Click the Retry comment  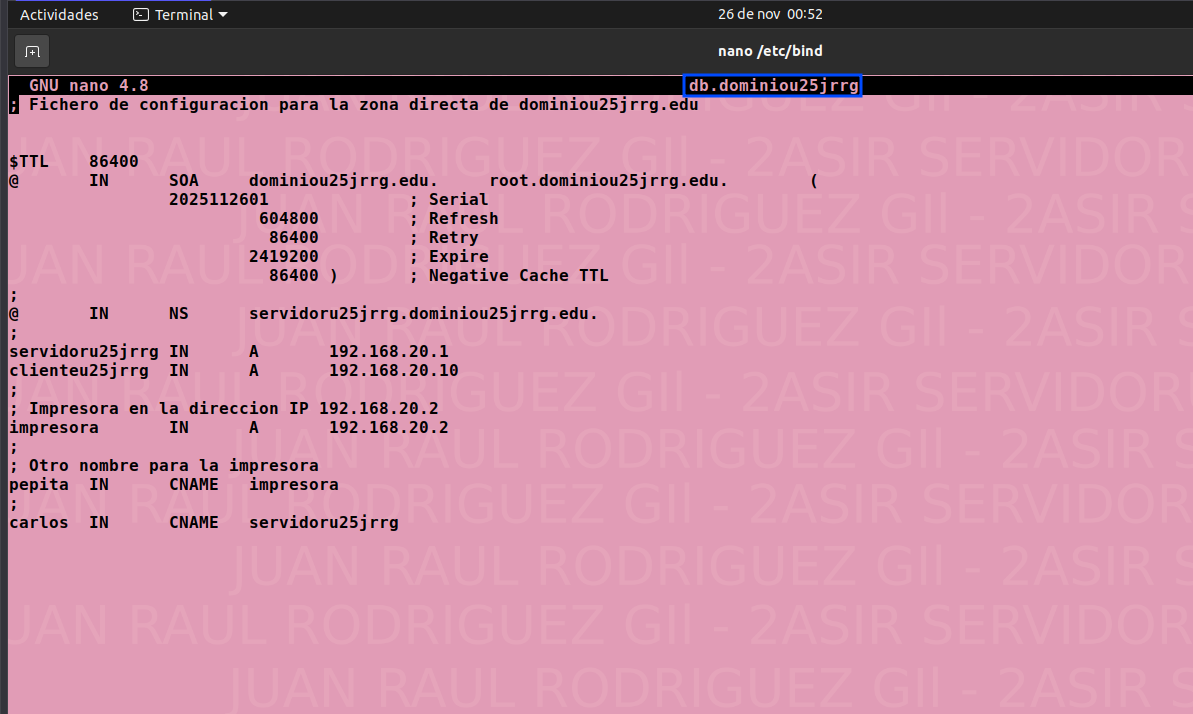click(444, 237)
